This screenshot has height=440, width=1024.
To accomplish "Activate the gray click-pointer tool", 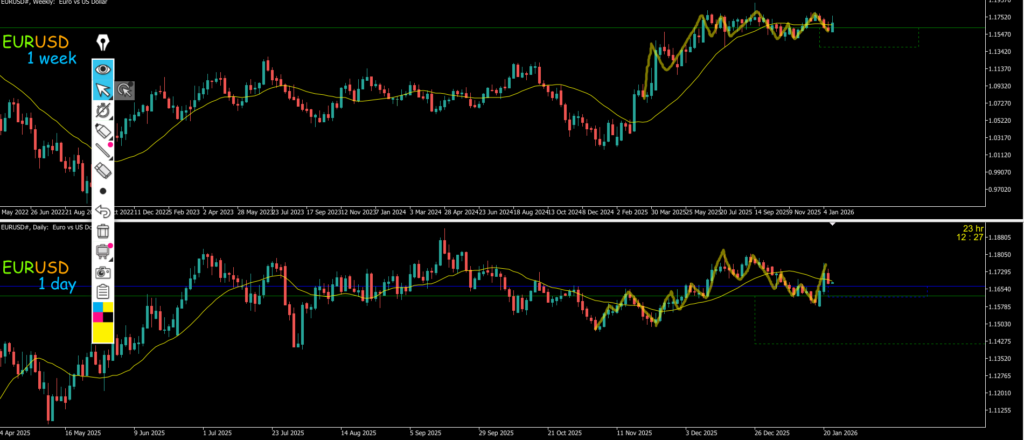I will [x=124, y=90].
